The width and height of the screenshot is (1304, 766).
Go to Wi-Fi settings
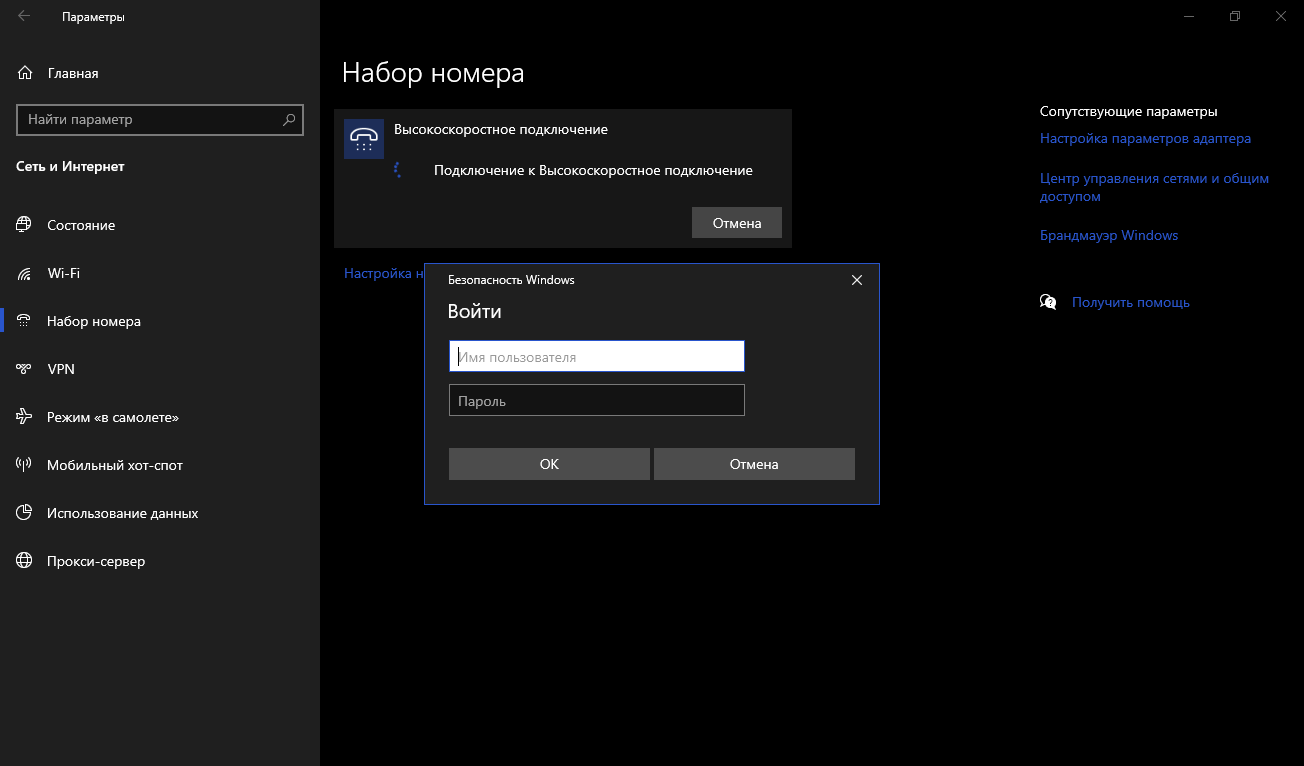160,273
